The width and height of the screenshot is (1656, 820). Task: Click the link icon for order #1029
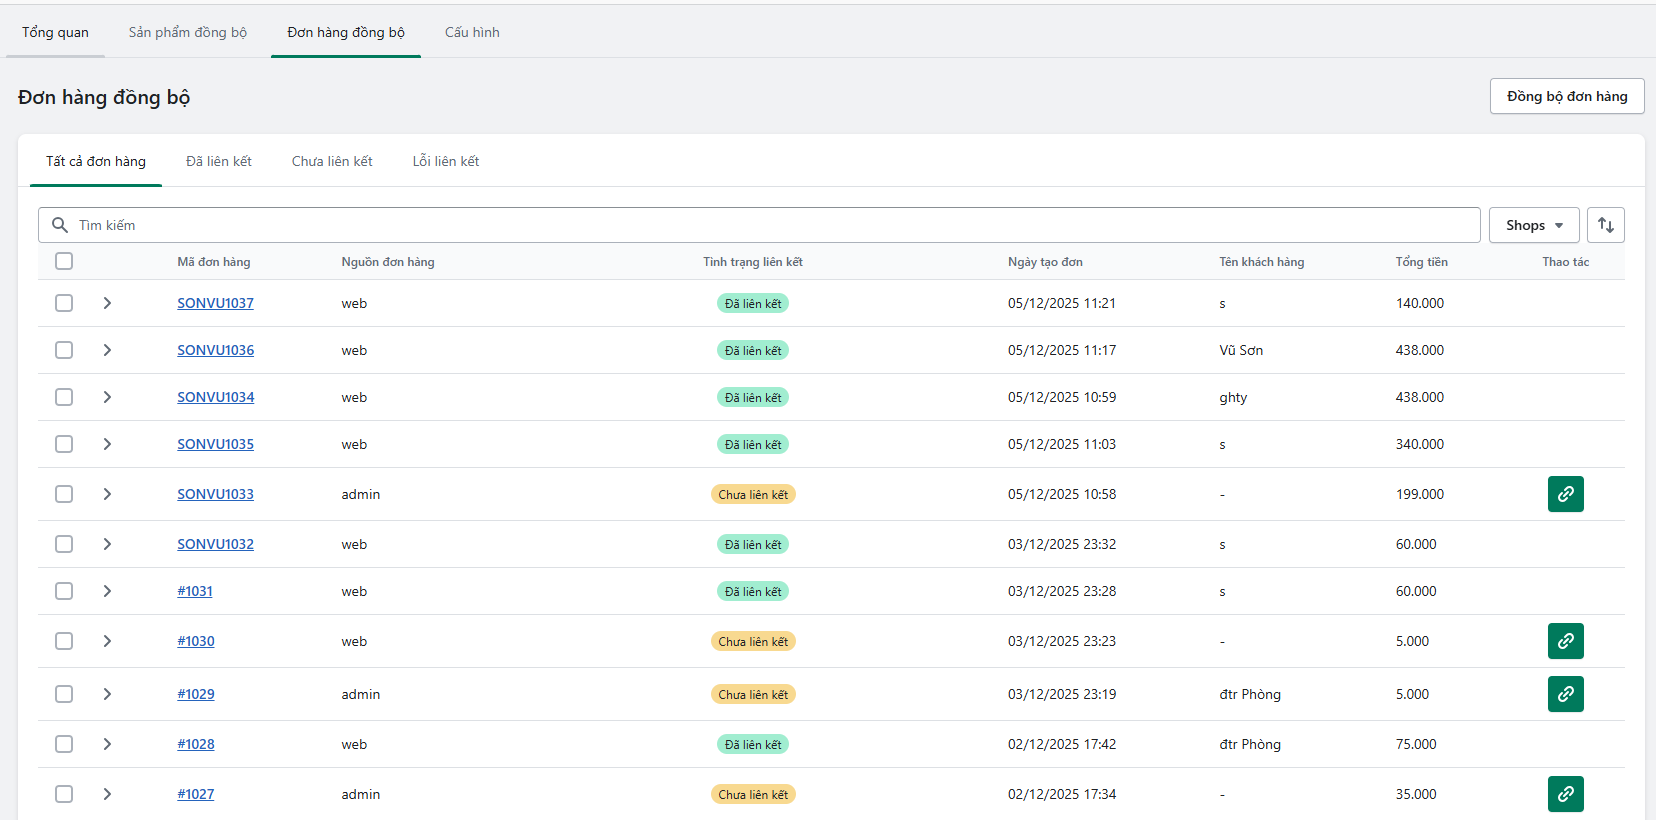[1565, 694]
